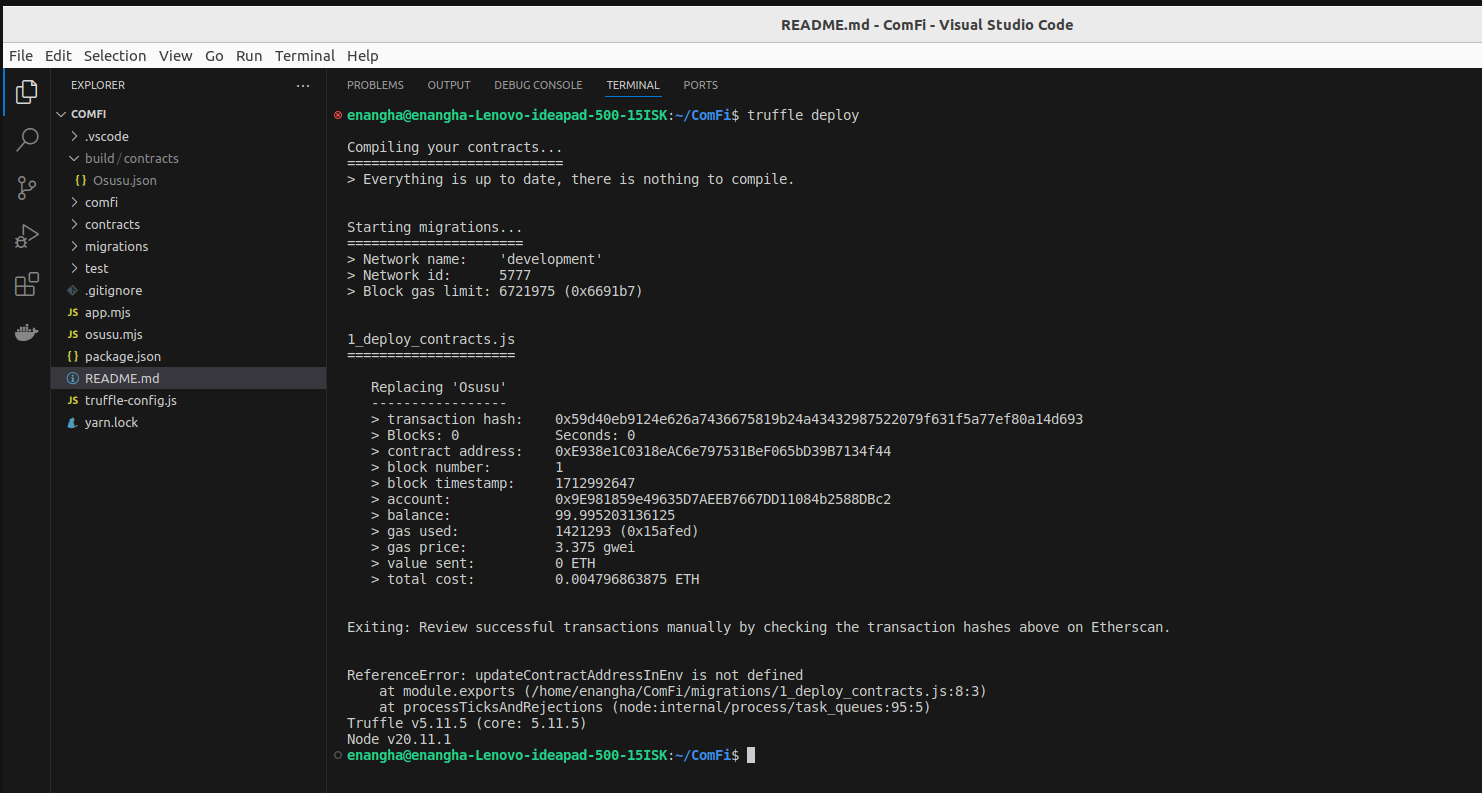Open the Selection menu
The width and height of the screenshot is (1482, 793).
(x=115, y=56)
